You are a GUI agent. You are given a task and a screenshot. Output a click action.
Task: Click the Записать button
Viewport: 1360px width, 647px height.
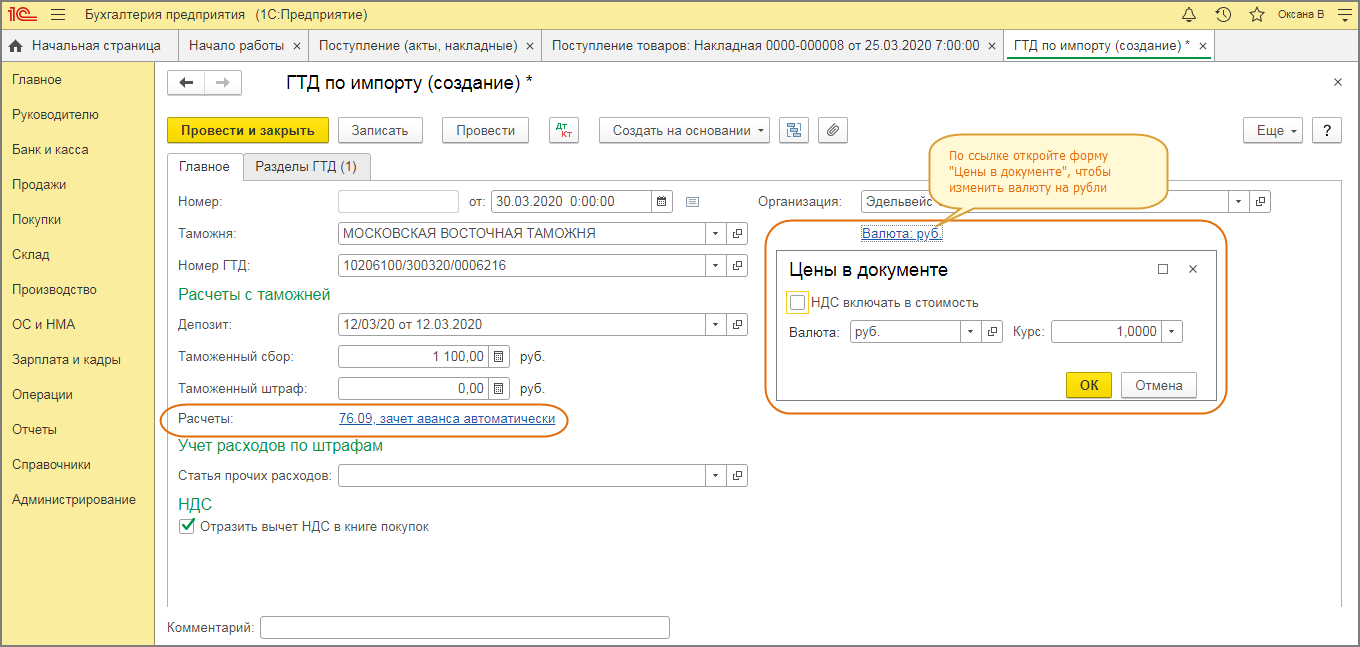[380, 130]
